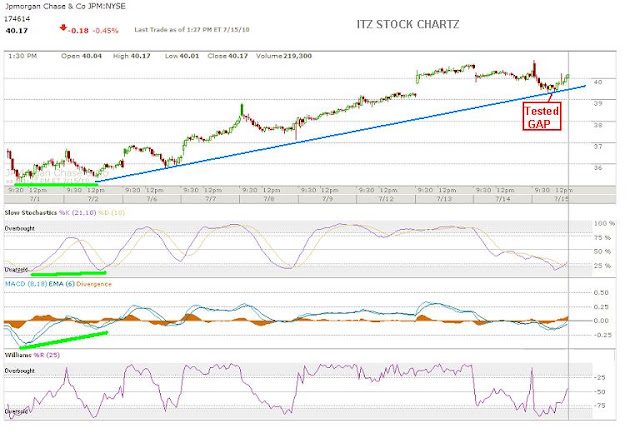
Task: Click the 50 % stochastics axis label
Action: pyautogui.click(x=602, y=252)
